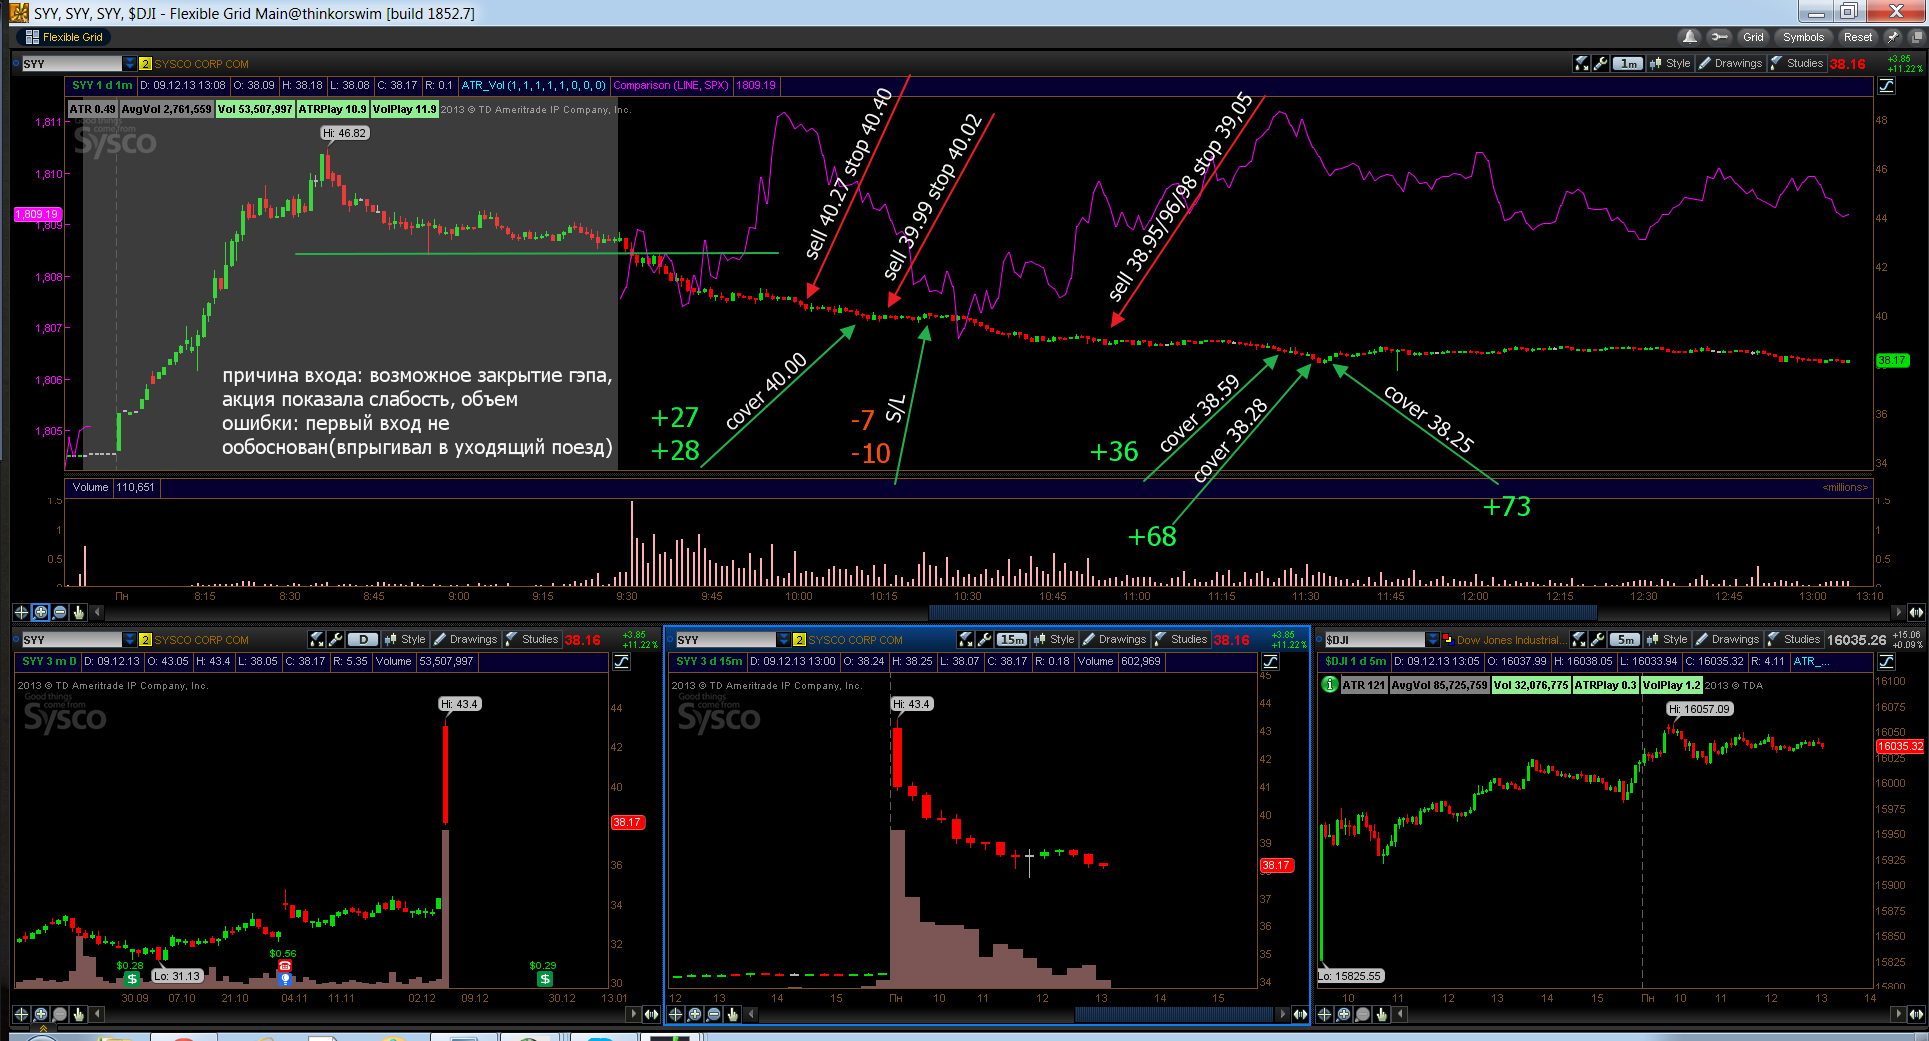Screen dimensions: 1929x1041
Task: Click the zoom-in magnifier below the 1m SYY chart
Action: click(x=41, y=612)
